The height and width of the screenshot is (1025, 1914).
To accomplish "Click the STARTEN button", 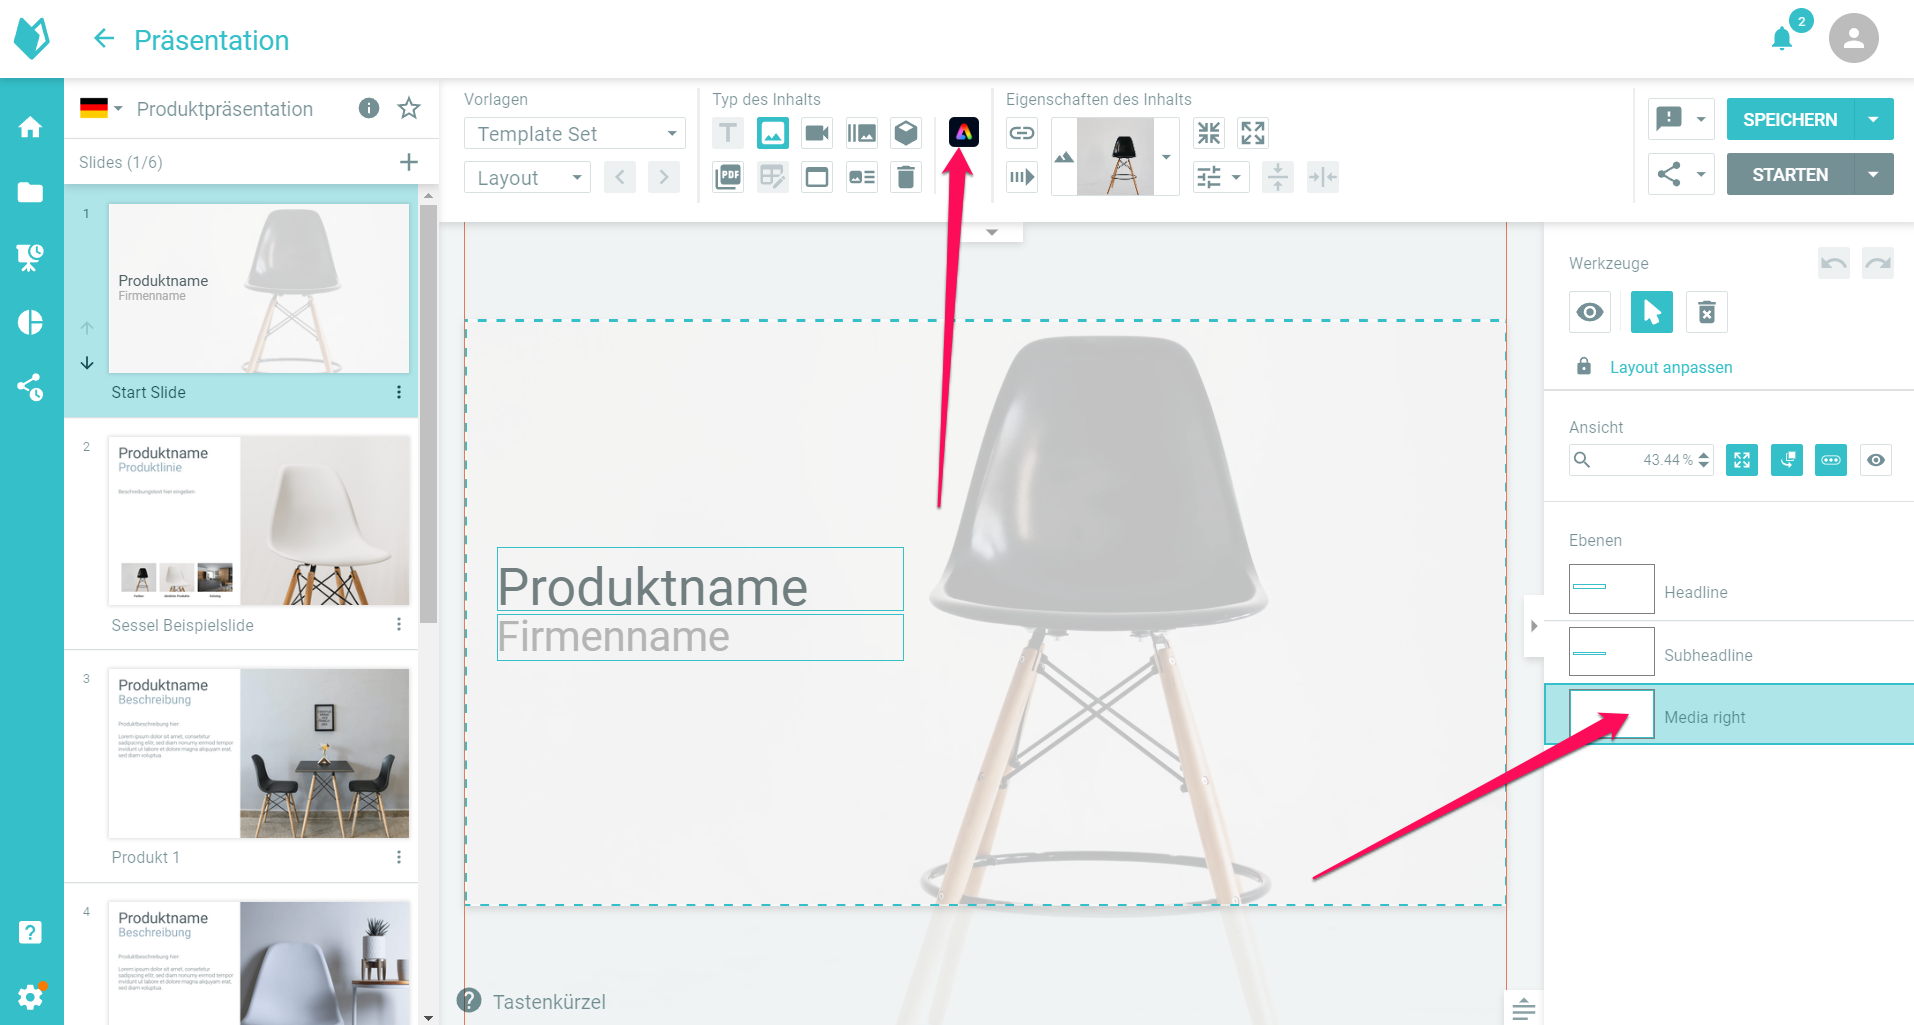I will click(1790, 174).
